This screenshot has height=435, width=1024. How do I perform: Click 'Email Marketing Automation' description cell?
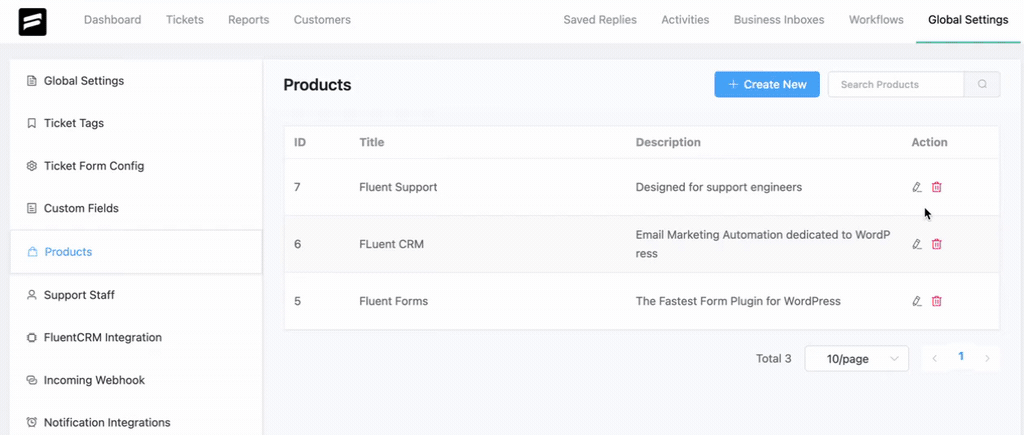click(x=763, y=244)
